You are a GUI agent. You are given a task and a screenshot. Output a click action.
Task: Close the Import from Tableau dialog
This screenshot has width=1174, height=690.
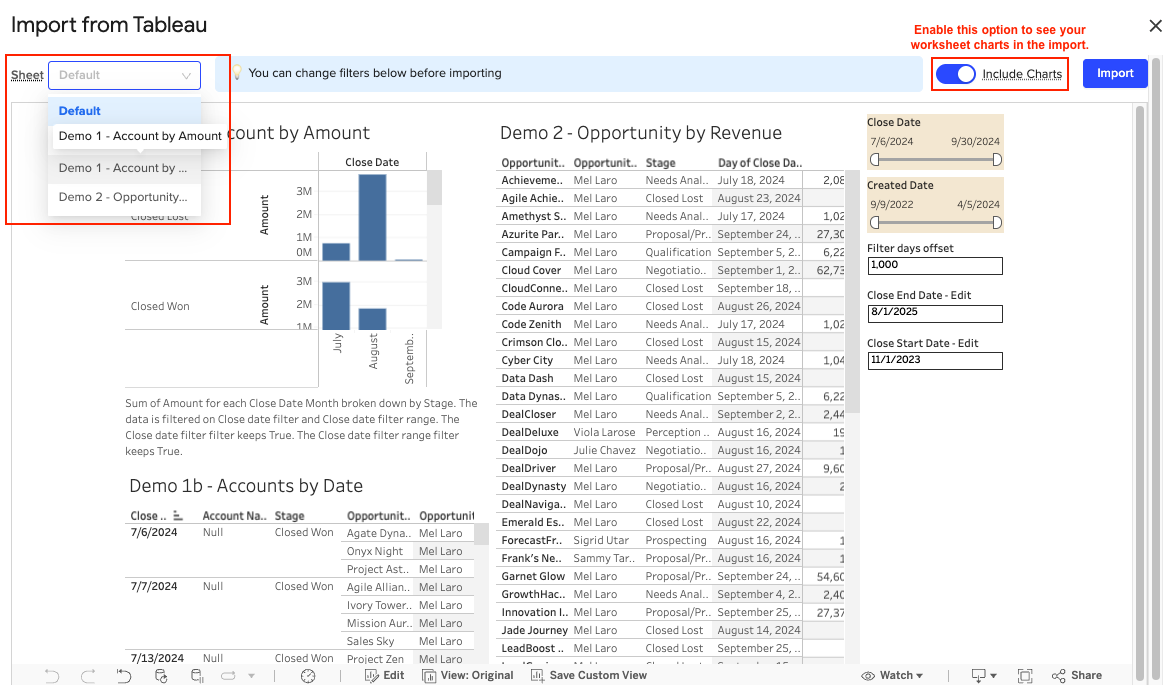click(x=1155, y=26)
